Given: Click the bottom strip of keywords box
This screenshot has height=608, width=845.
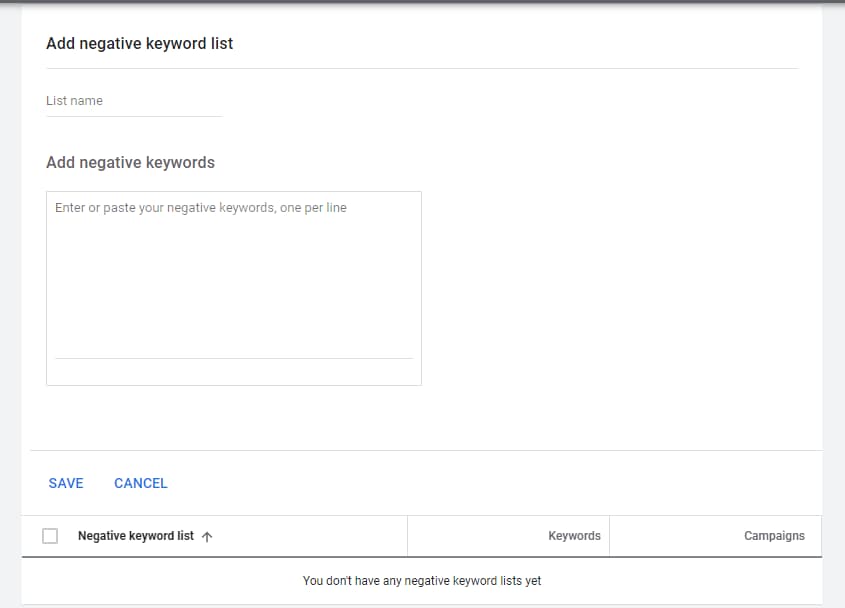Looking at the screenshot, I should [234, 372].
